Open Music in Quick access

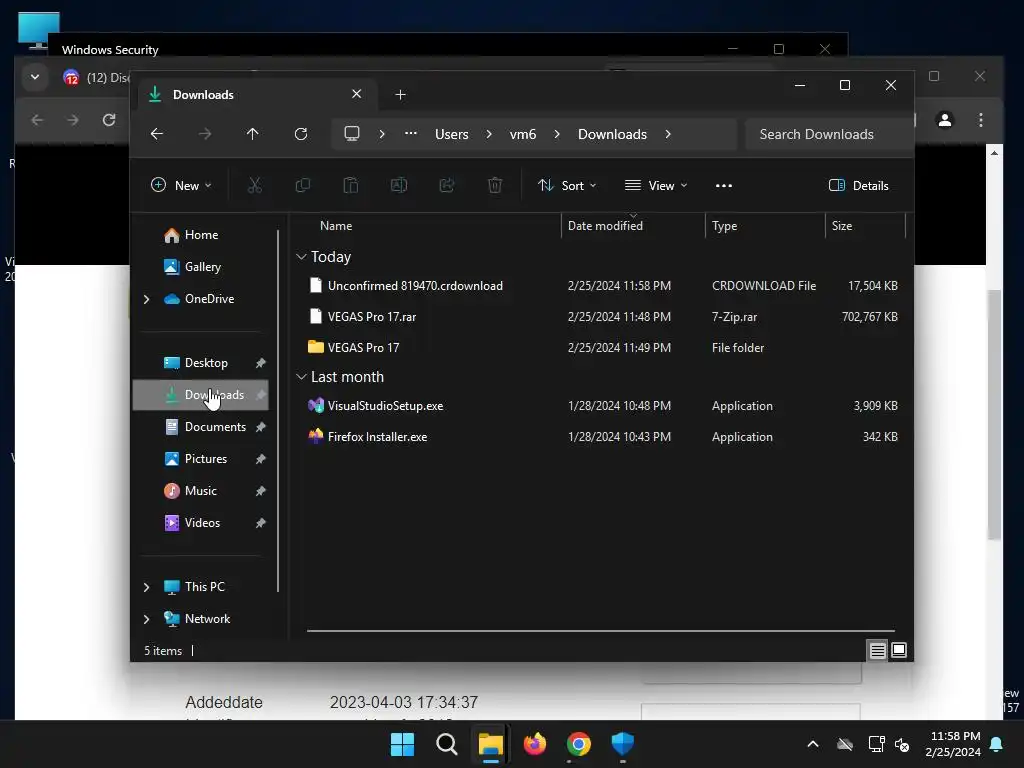[200, 491]
